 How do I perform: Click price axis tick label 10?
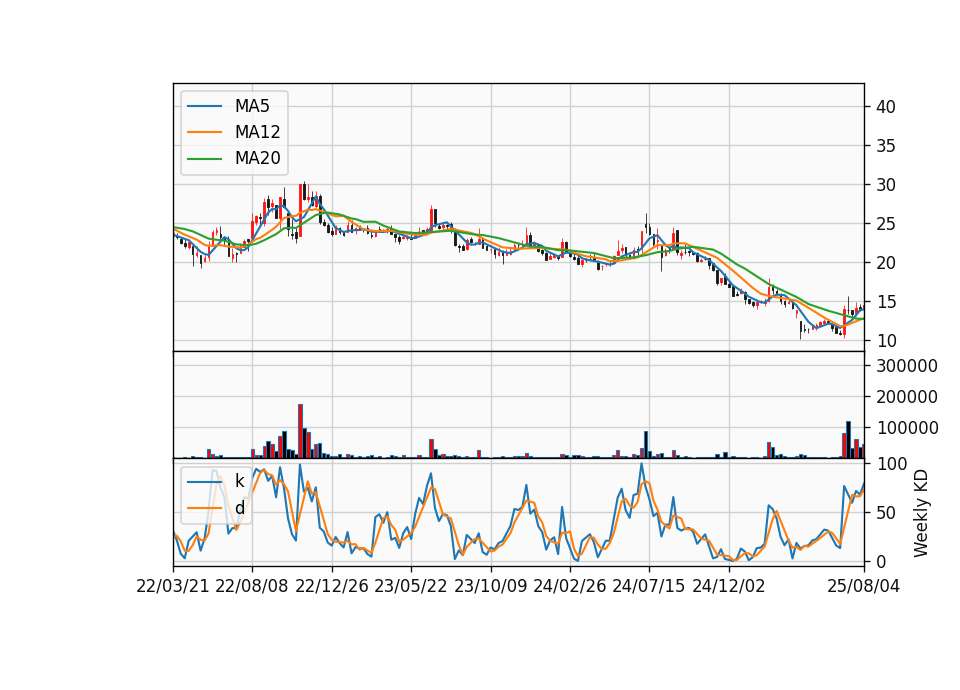click(x=885, y=341)
